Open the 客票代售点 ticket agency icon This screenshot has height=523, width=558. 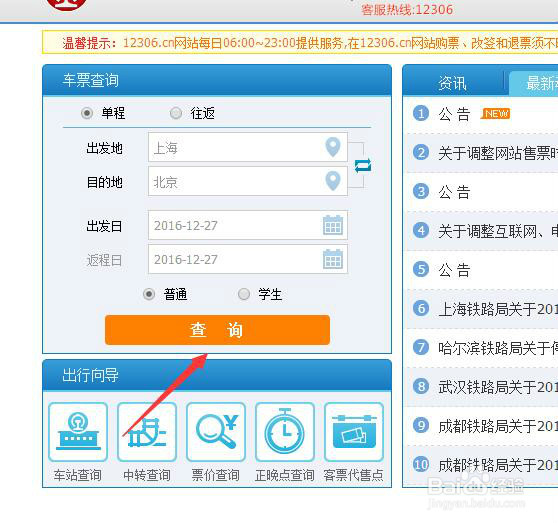click(x=354, y=432)
